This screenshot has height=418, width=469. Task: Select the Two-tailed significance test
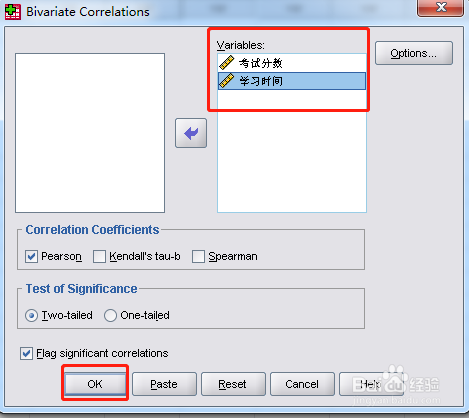pos(31,315)
